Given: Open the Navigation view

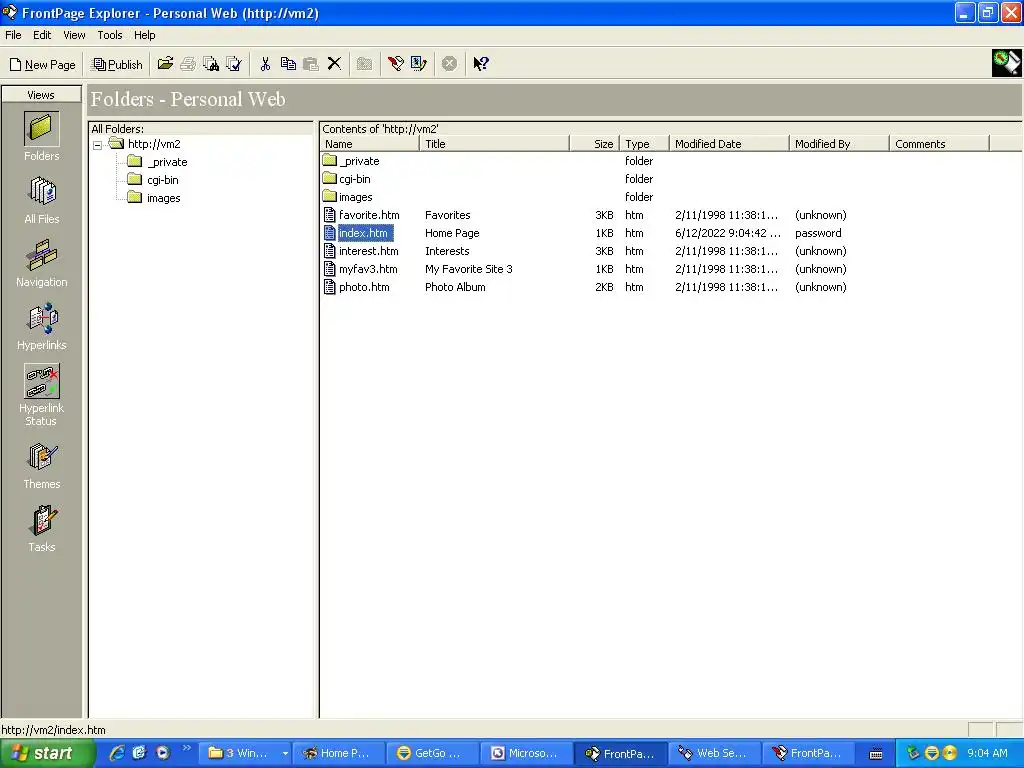Looking at the screenshot, I should click(42, 263).
